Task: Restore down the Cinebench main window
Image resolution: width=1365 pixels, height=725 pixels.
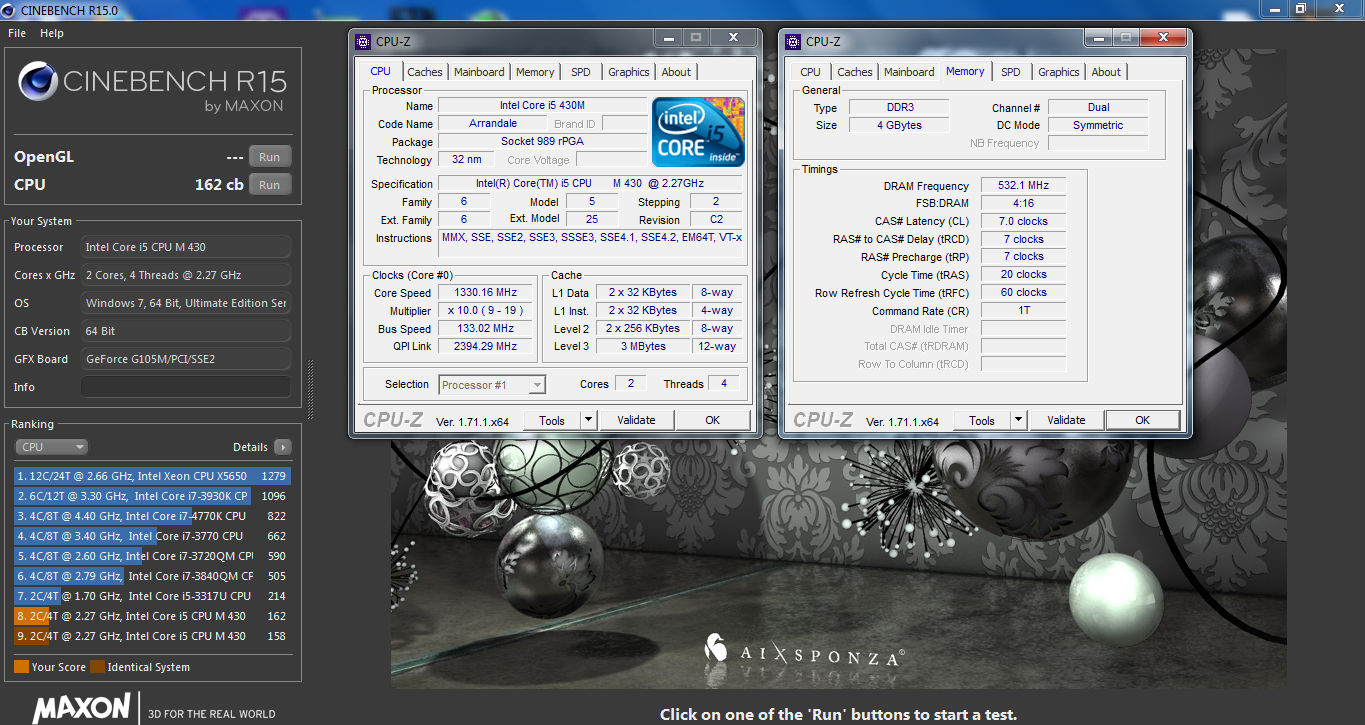Action: pyautogui.click(x=1300, y=8)
